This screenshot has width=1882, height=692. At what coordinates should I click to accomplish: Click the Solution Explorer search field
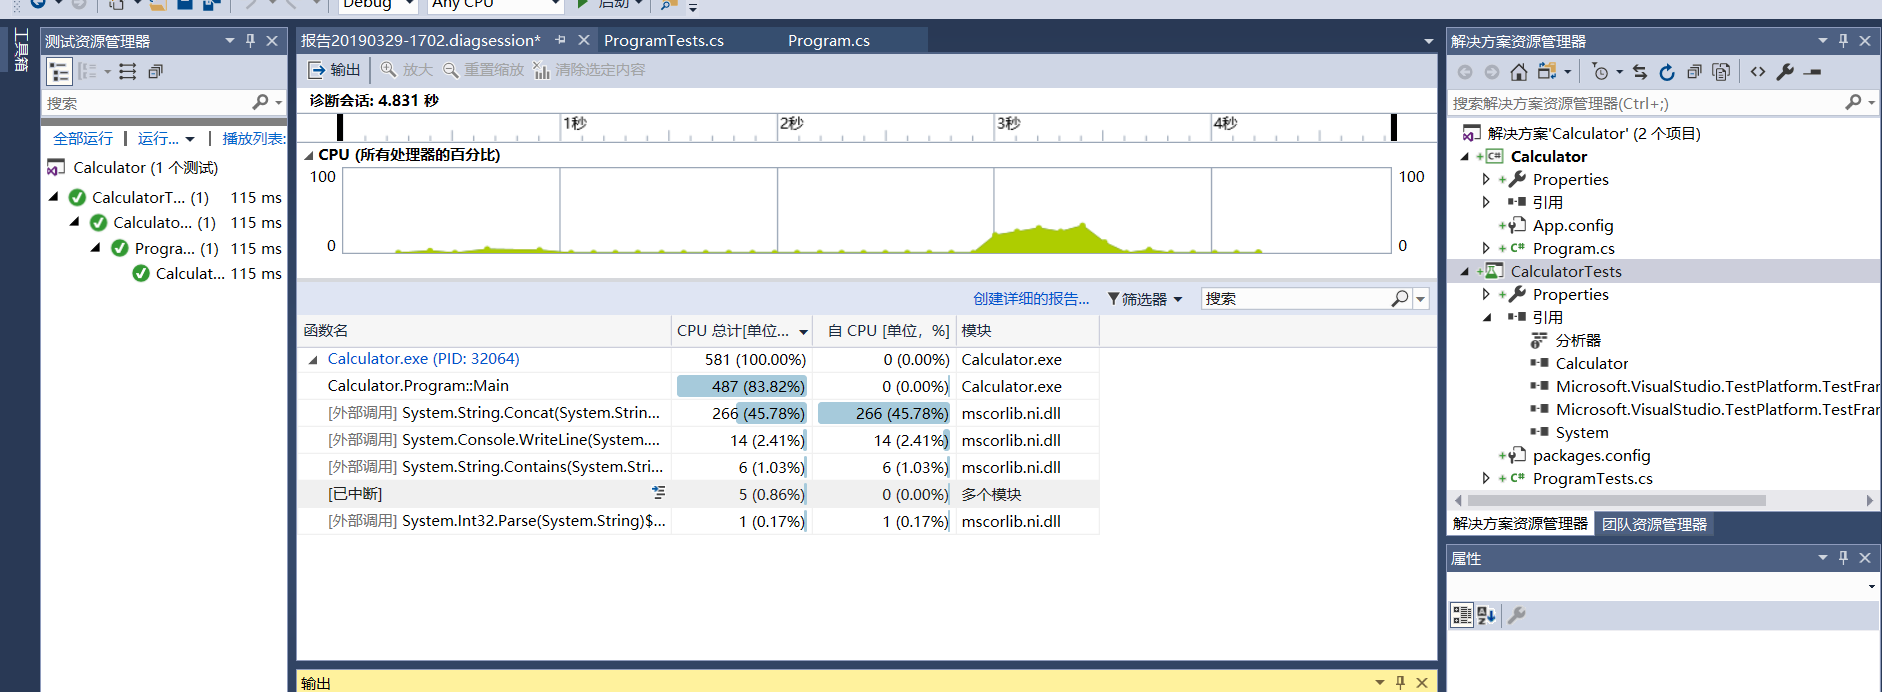1645,103
